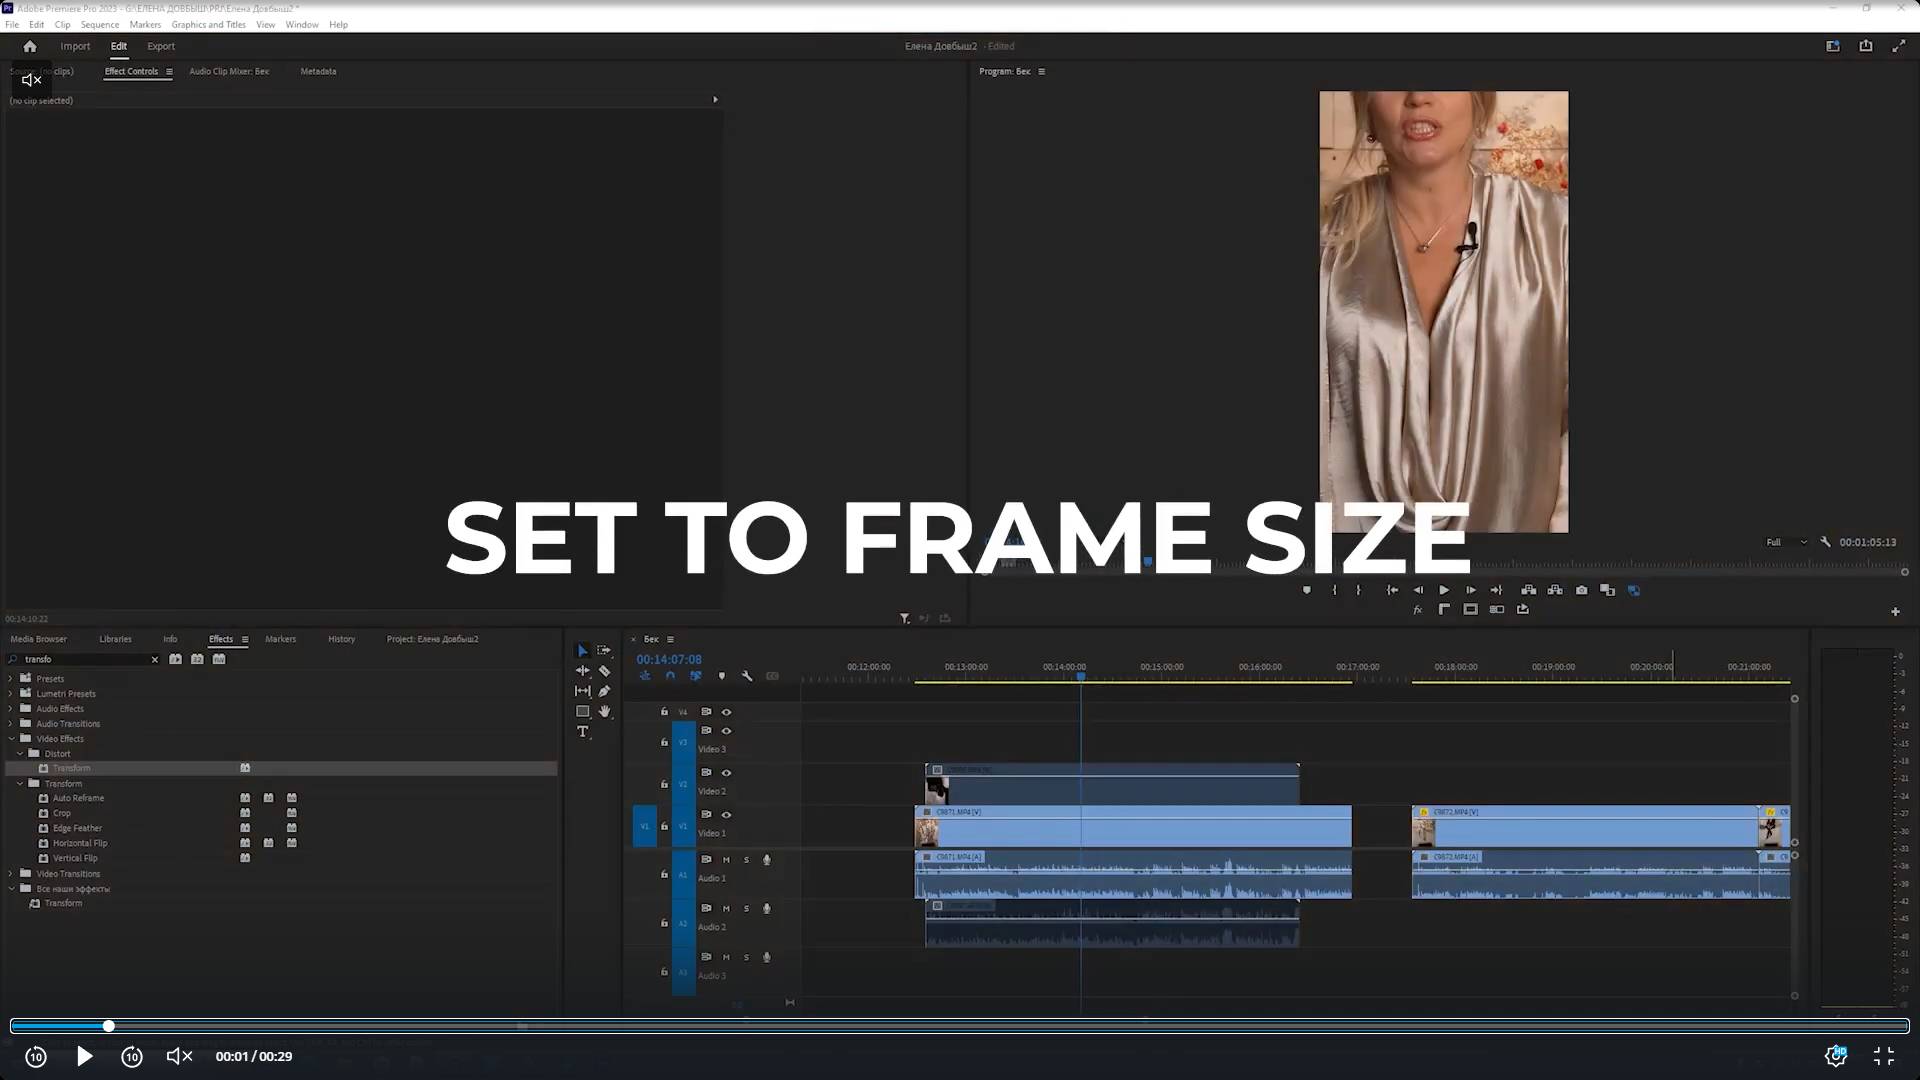Select the Type tool
1920x1080 pixels.
click(583, 732)
